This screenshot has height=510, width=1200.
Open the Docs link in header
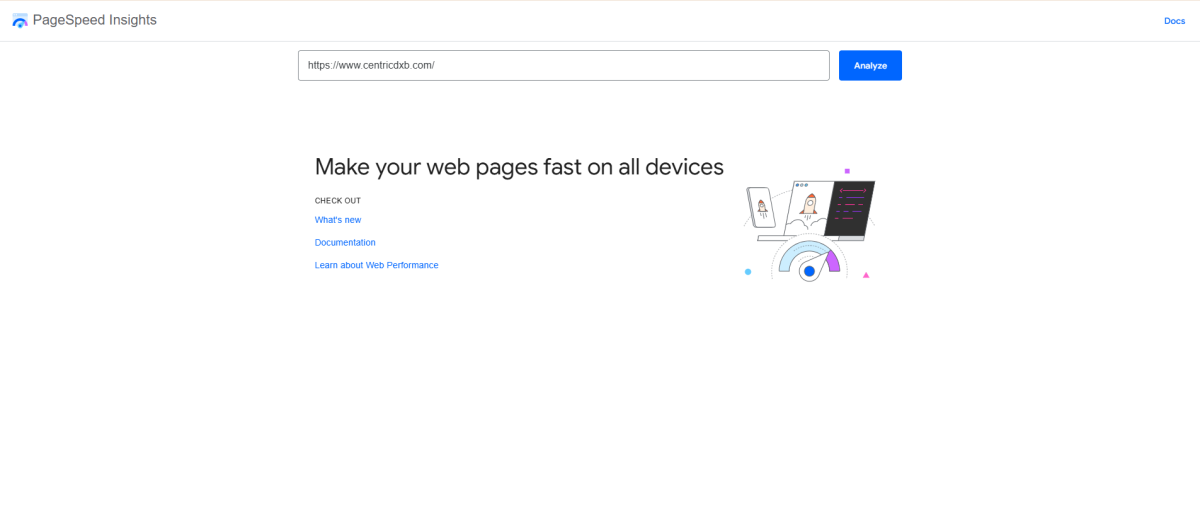coord(1174,21)
